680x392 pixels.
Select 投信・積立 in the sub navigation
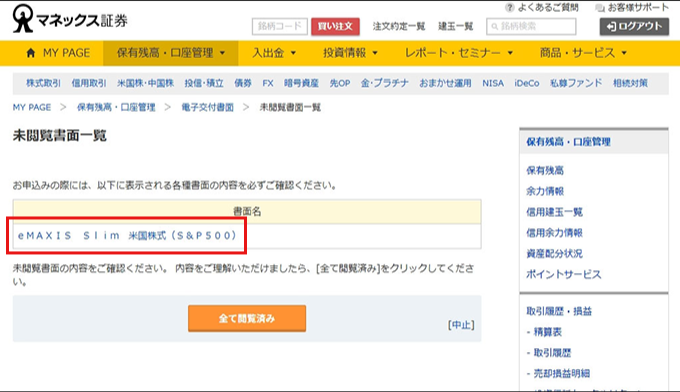pyautogui.click(x=204, y=83)
